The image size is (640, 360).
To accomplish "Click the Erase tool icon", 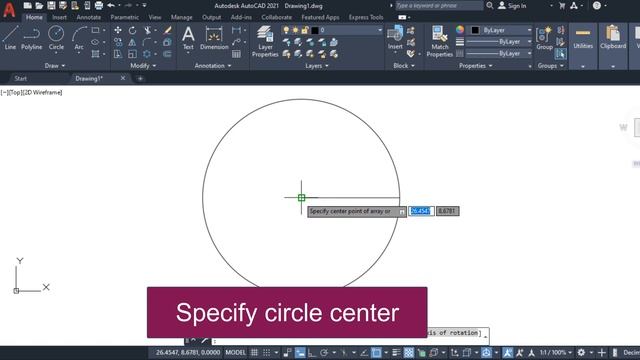I will coord(168,30).
